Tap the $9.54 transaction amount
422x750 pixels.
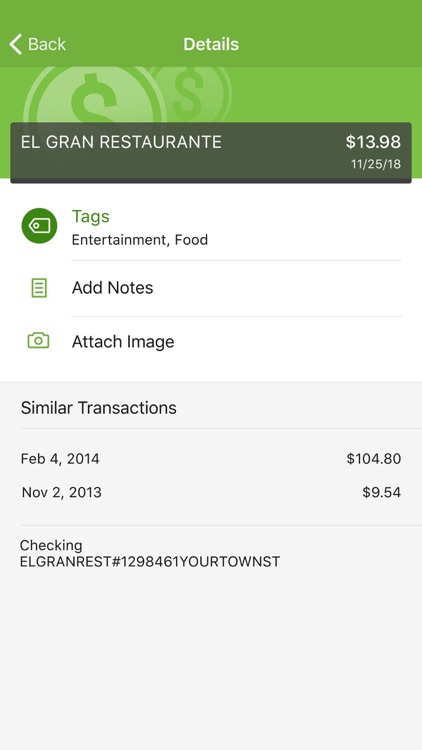point(381,493)
